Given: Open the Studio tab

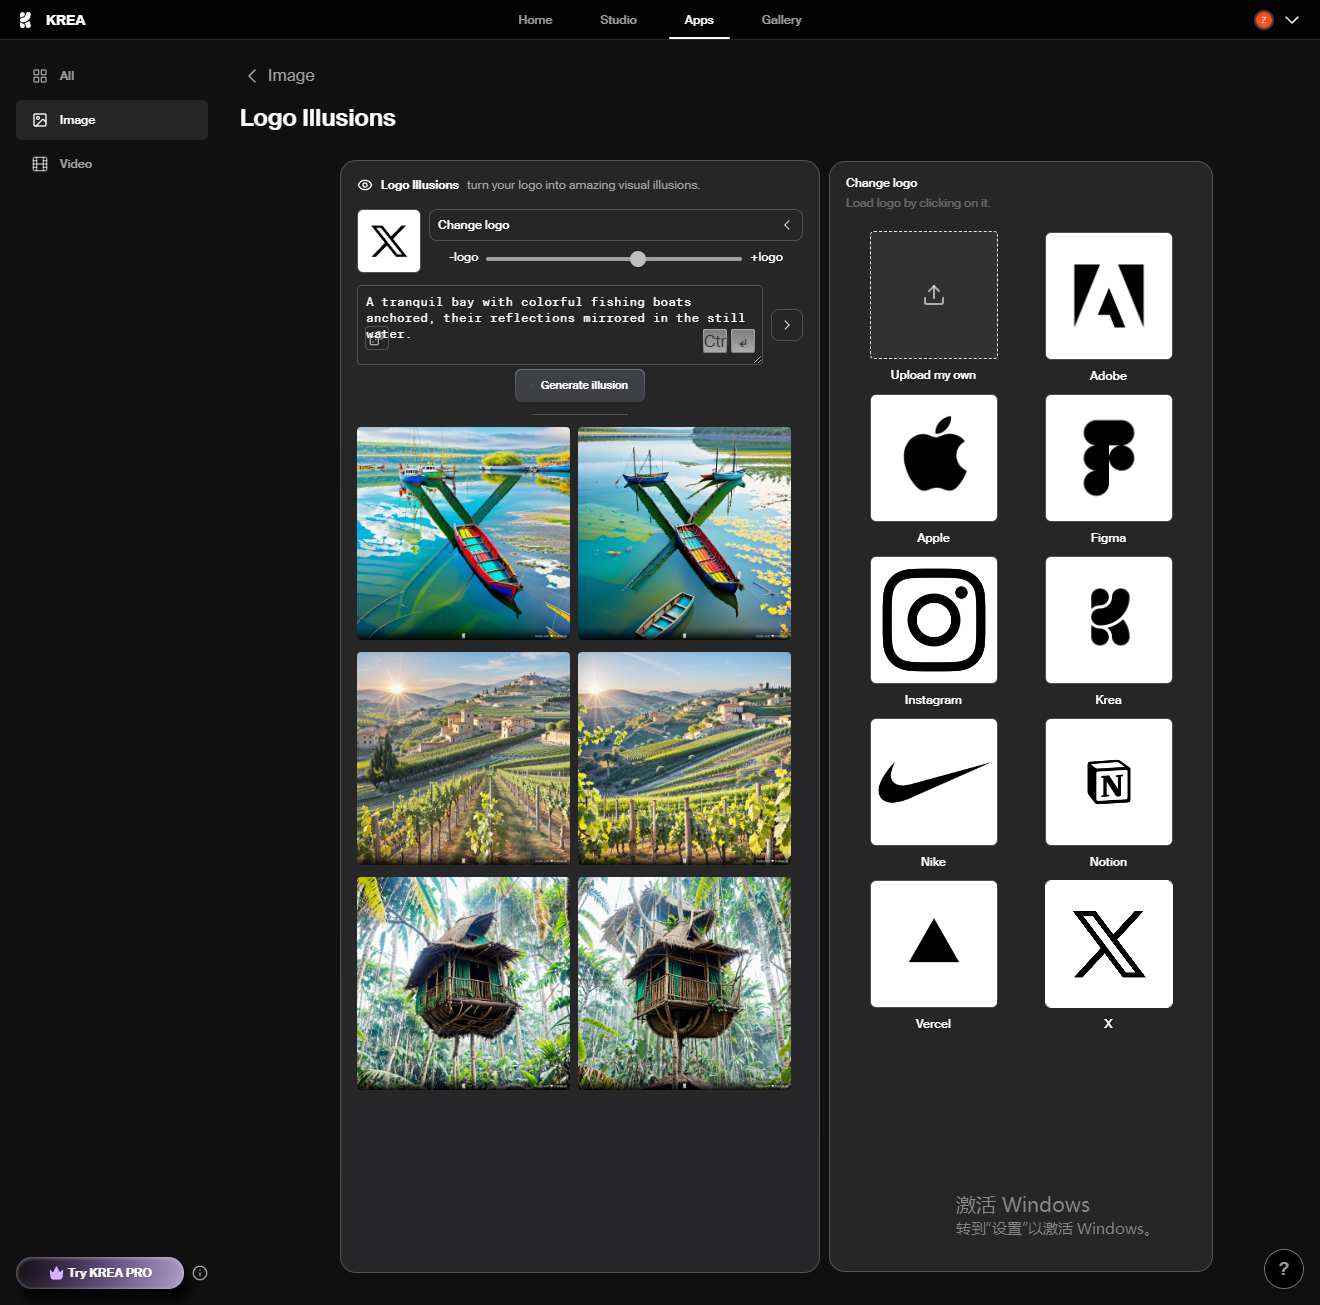Looking at the screenshot, I should (618, 20).
